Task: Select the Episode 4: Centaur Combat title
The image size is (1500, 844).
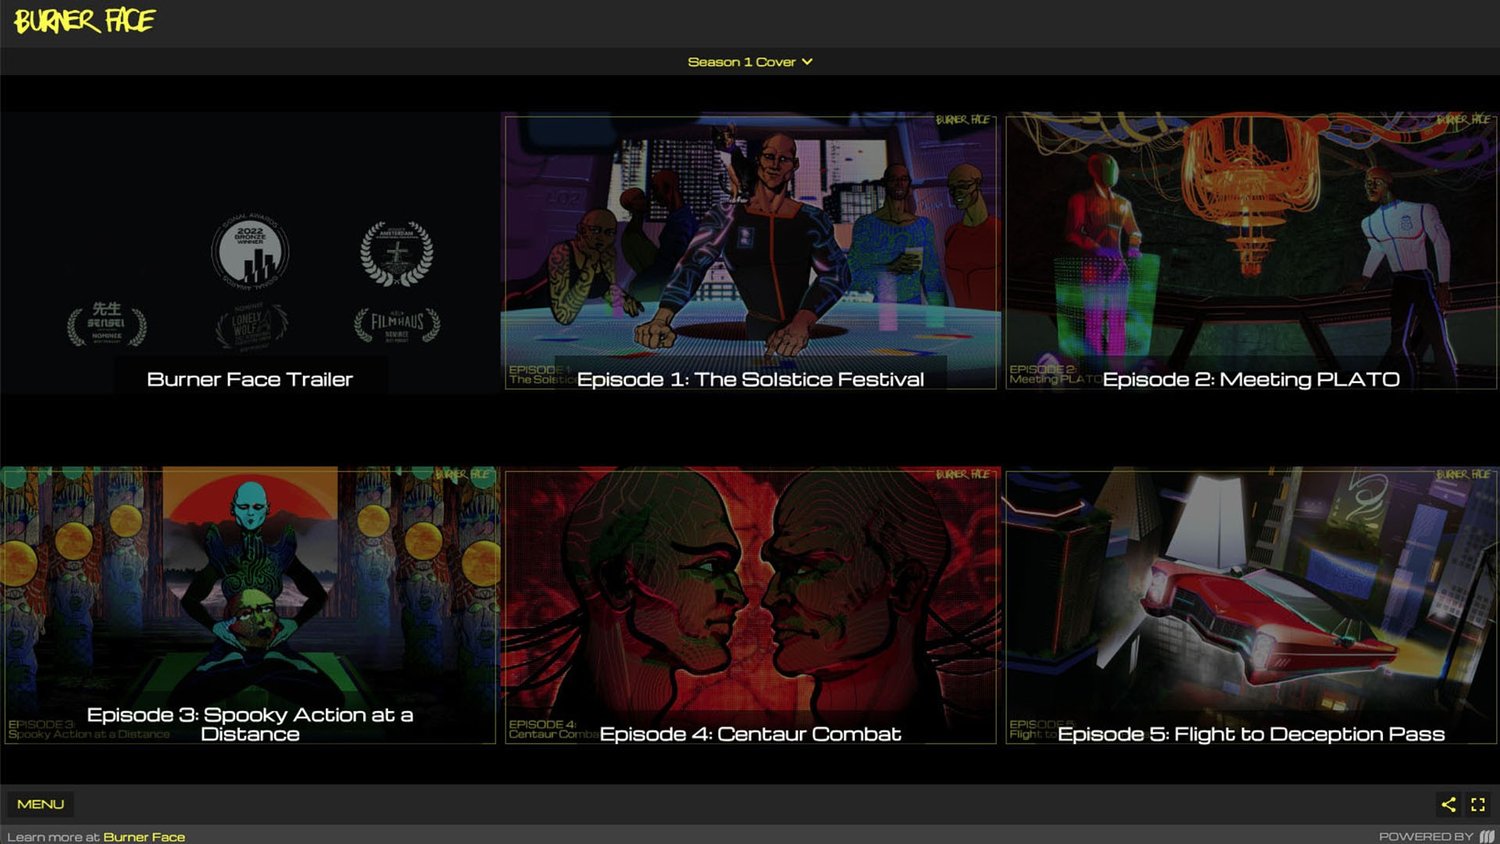Action: point(750,734)
